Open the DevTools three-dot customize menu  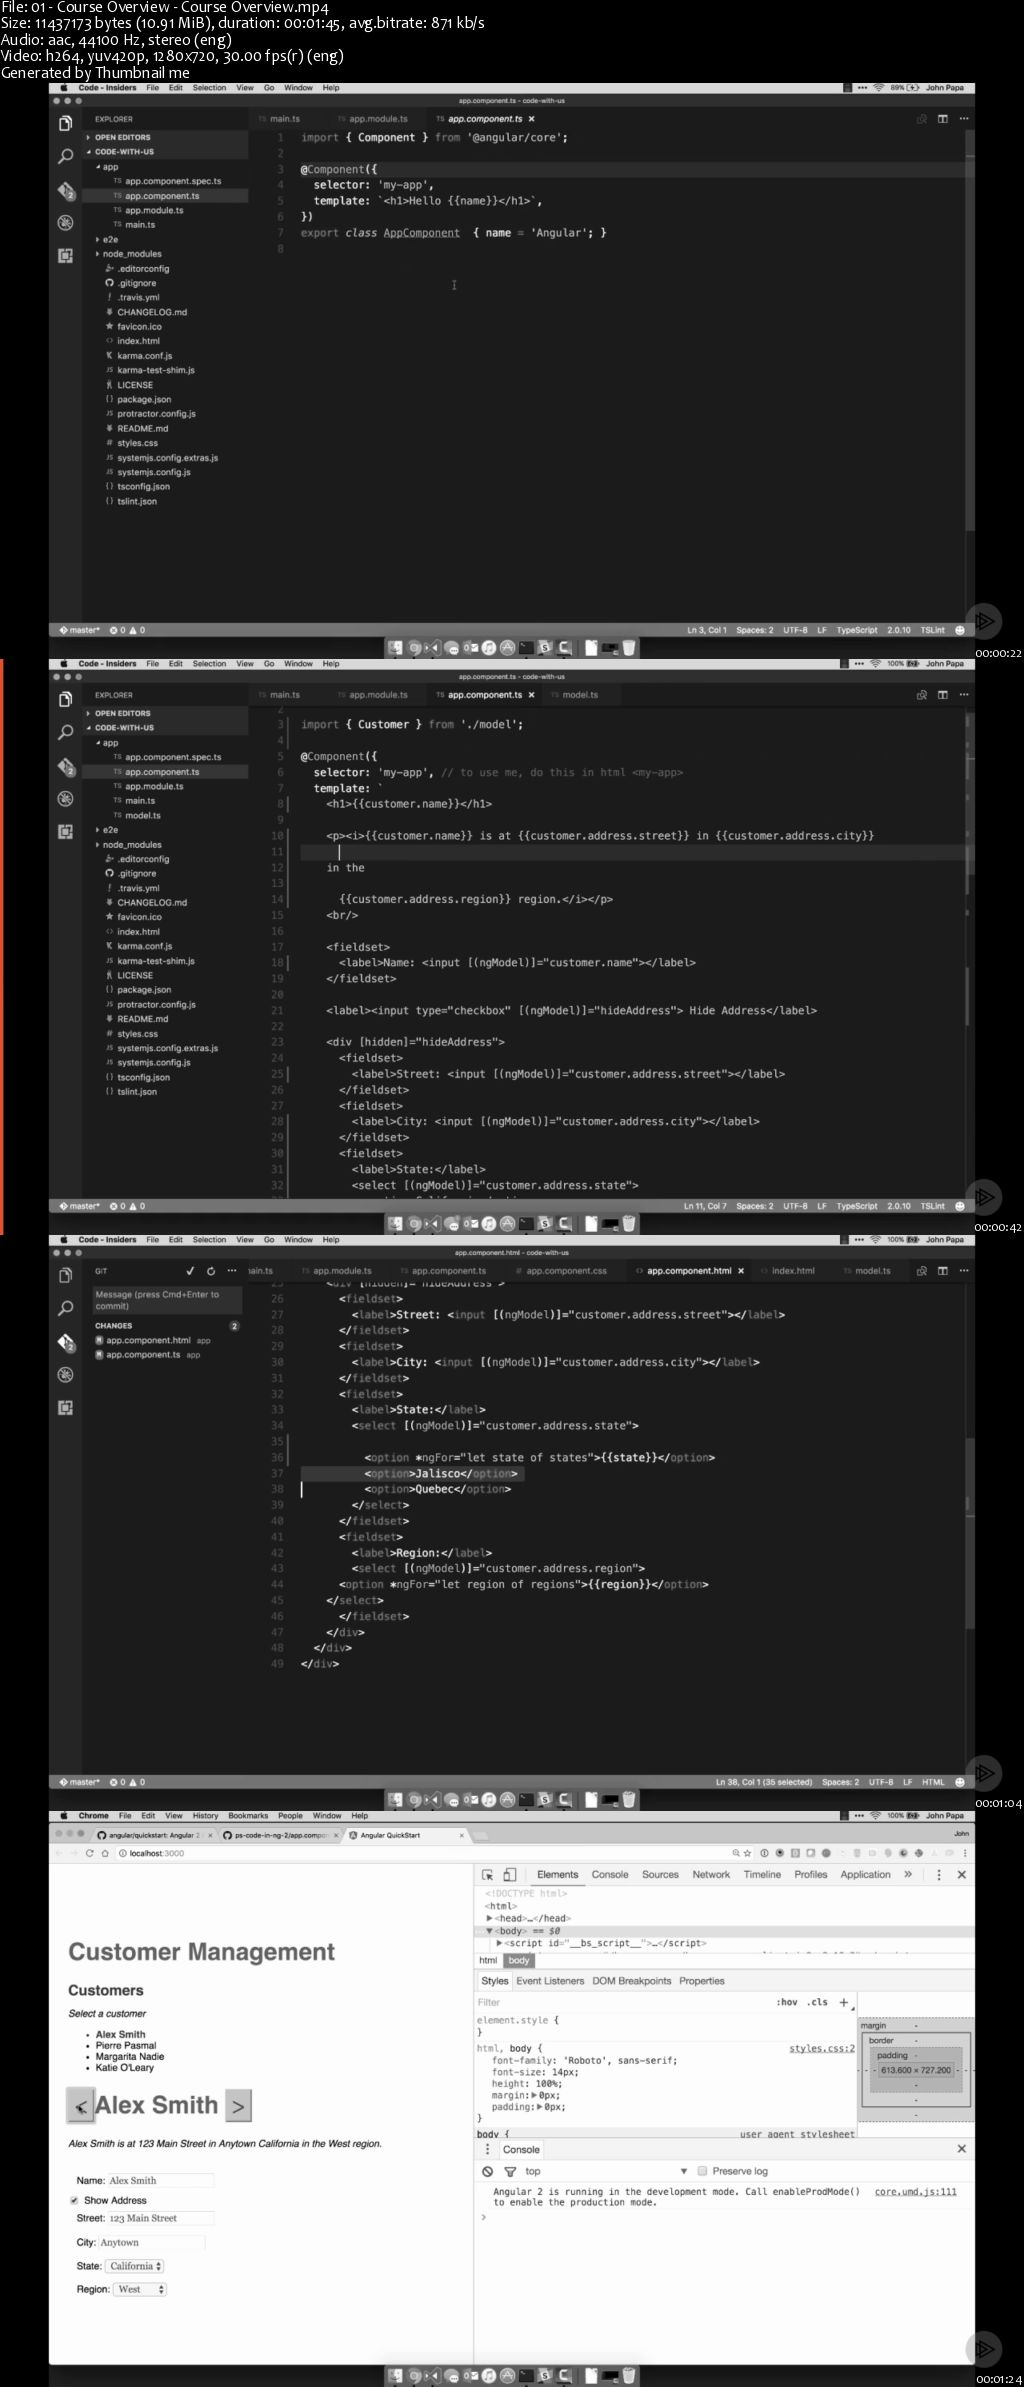(x=938, y=1875)
